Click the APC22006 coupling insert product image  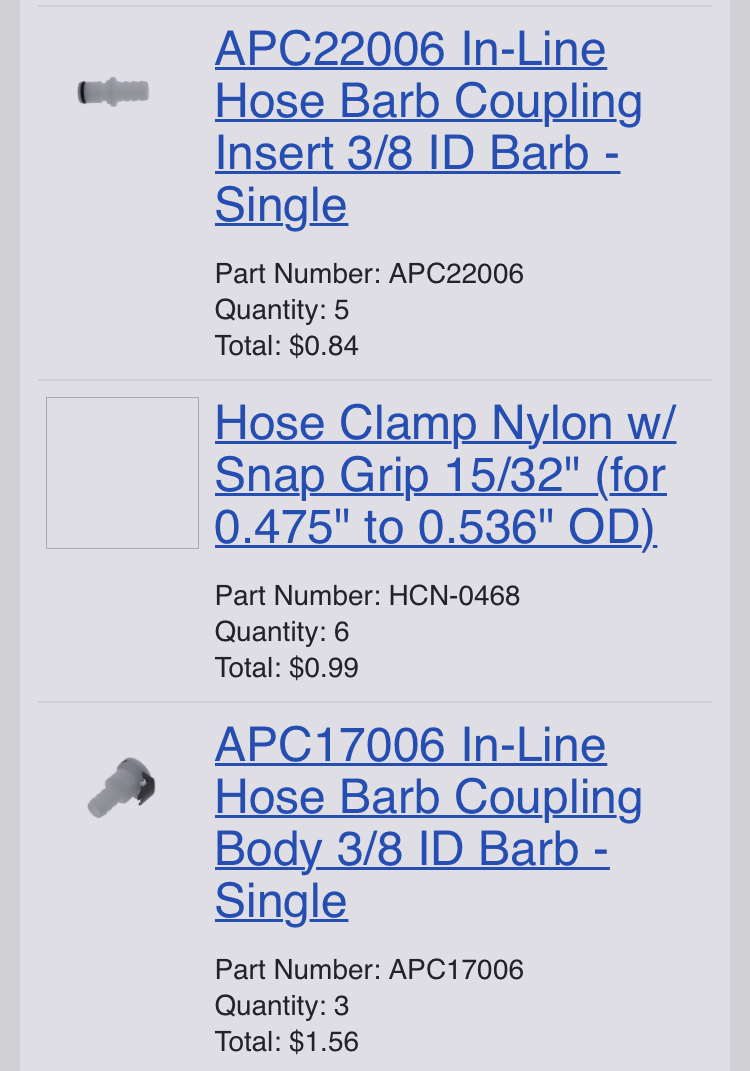tap(113, 92)
